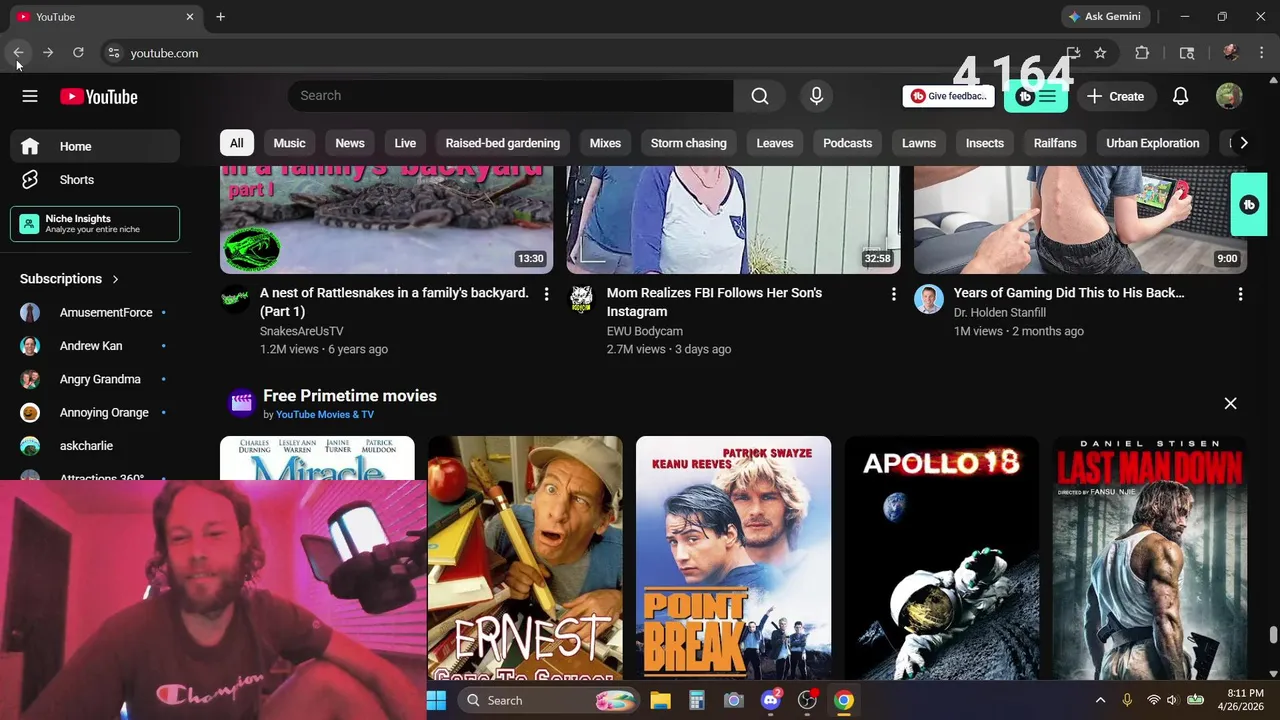The image size is (1280, 720).
Task: Show more filter chips with right arrow
Action: 1243,143
